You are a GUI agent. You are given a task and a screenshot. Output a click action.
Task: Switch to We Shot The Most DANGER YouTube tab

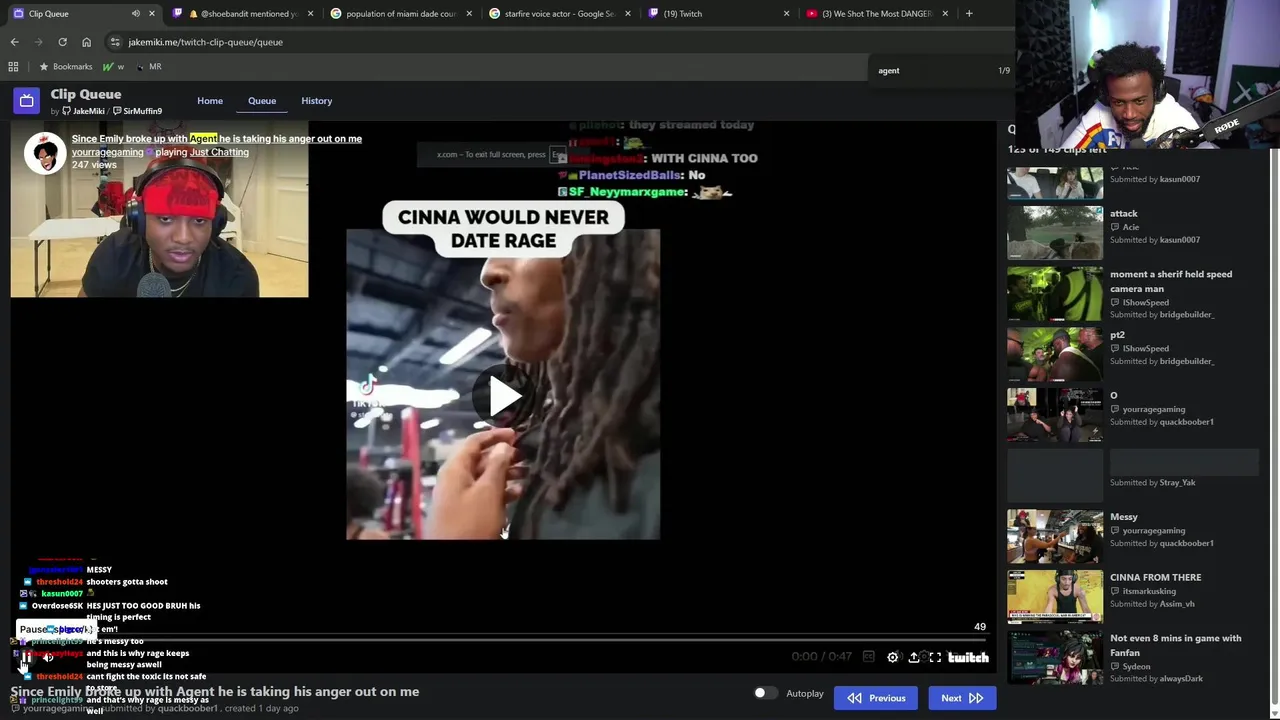click(x=876, y=13)
